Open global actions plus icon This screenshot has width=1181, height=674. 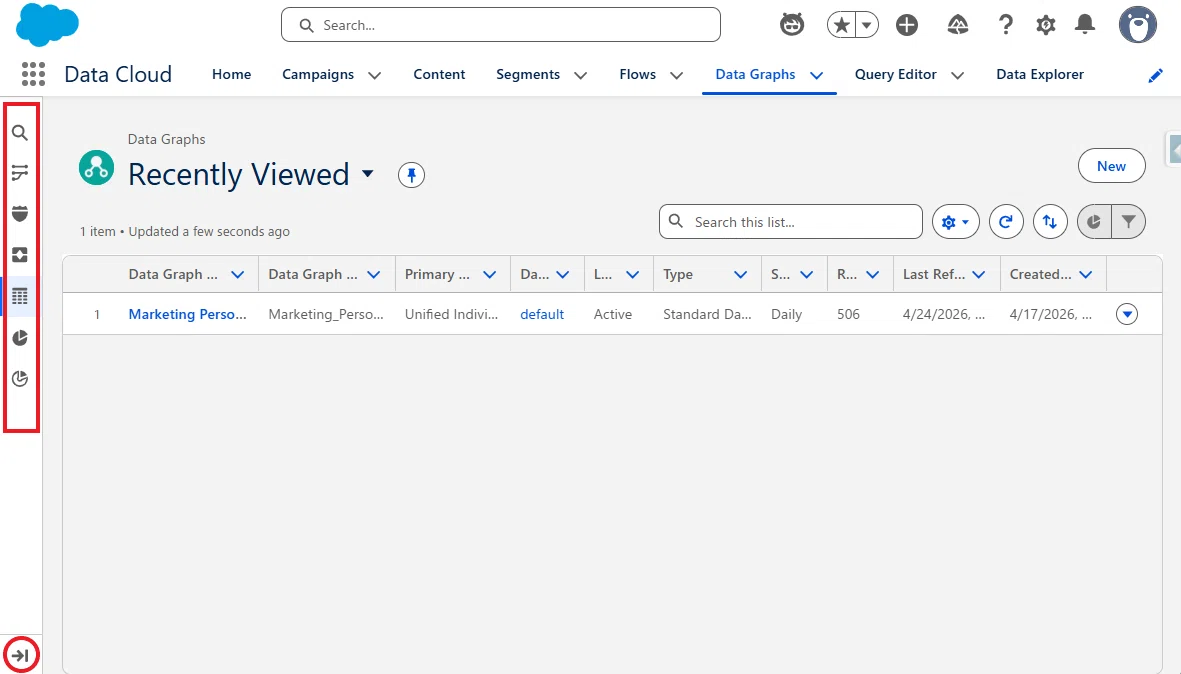(x=907, y=25)
